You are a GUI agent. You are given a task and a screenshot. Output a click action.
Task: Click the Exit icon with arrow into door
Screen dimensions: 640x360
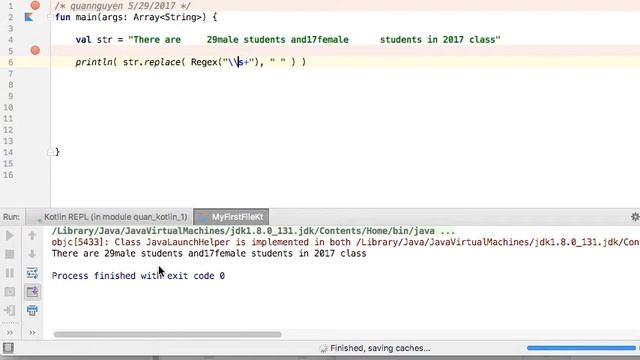10,311
